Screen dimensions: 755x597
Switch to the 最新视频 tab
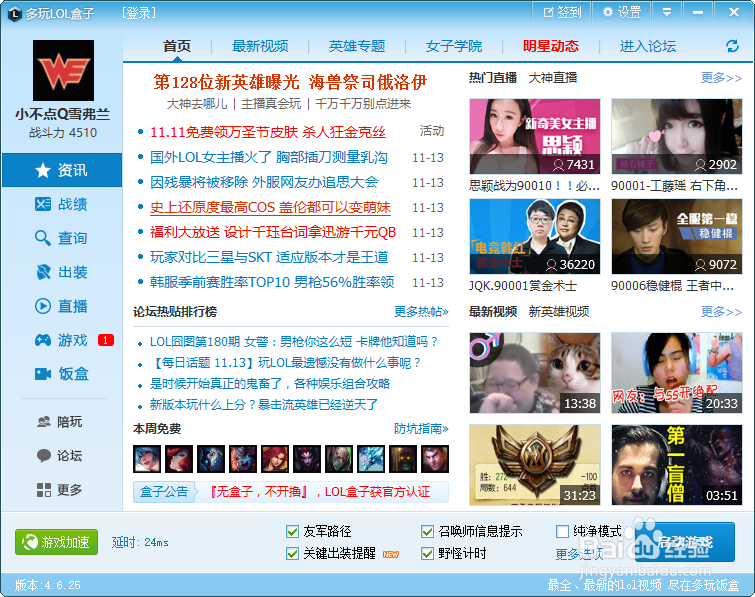(260, 46)
